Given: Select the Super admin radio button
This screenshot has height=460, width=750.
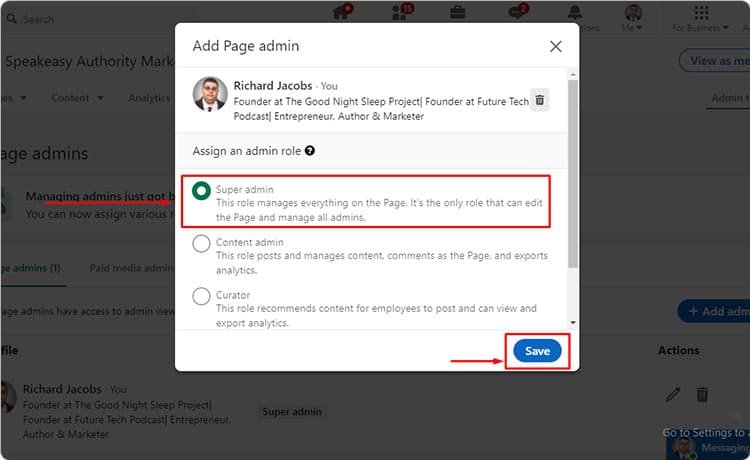Looking at the screenshot, I should pos(201,191).
